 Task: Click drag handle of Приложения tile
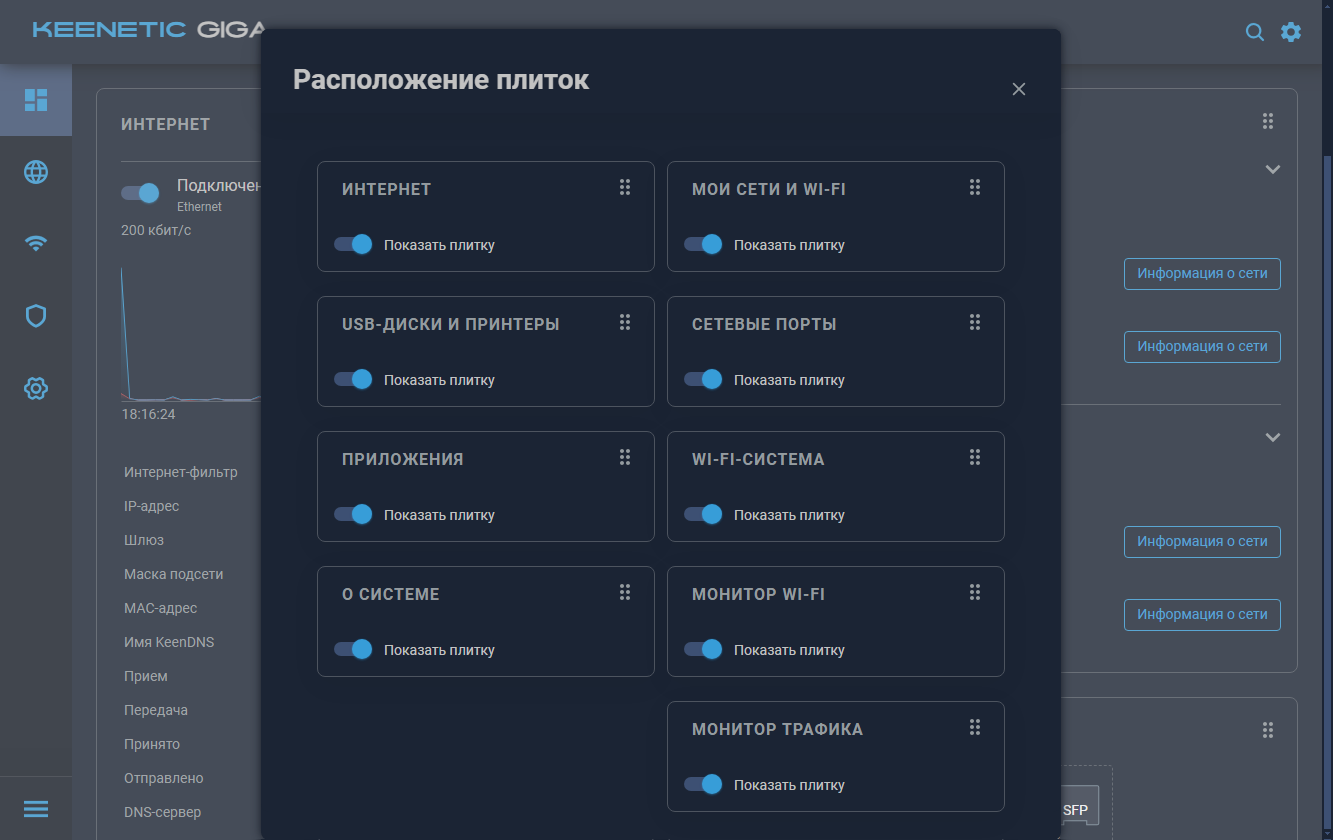click(625, 457)
